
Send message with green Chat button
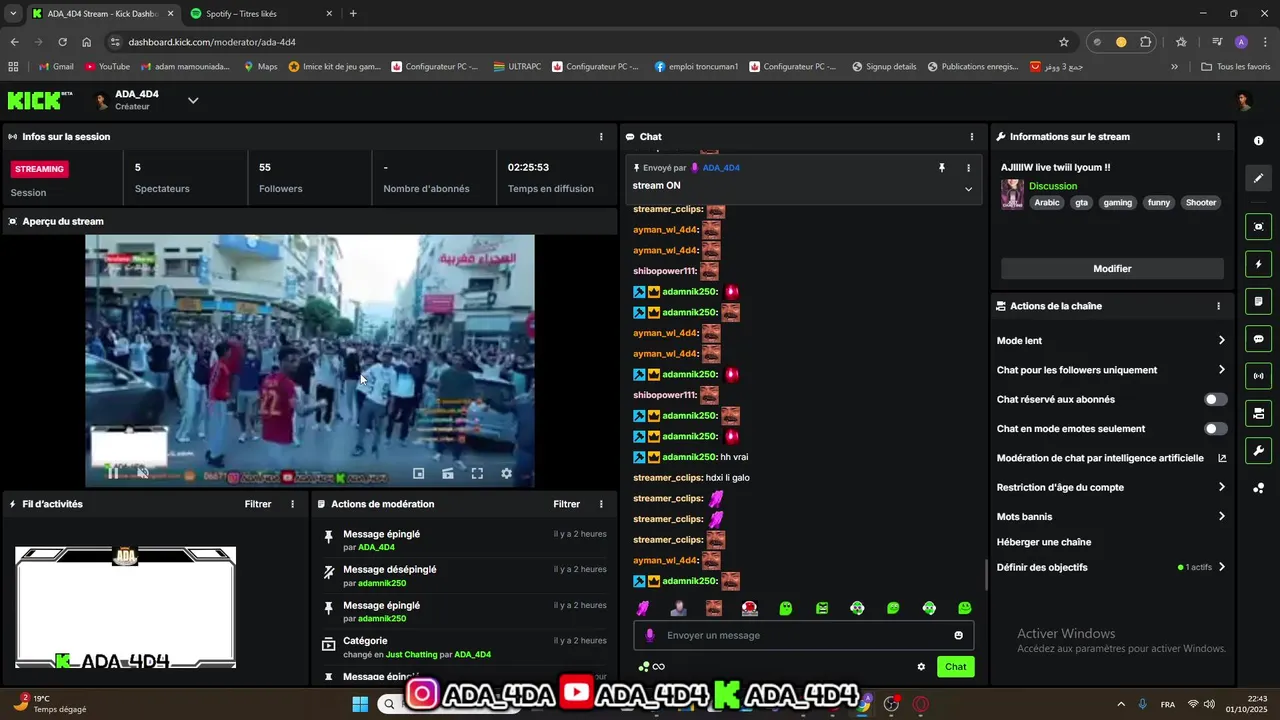coord(955,667)
